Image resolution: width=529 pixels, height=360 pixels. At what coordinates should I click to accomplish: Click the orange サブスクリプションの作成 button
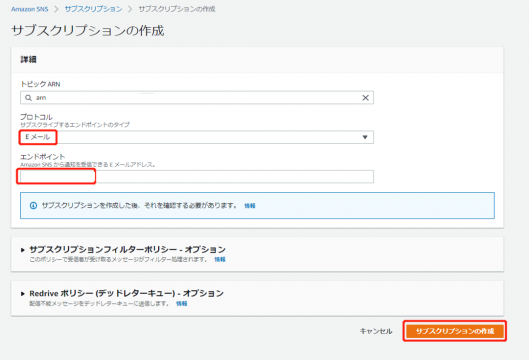455,331
